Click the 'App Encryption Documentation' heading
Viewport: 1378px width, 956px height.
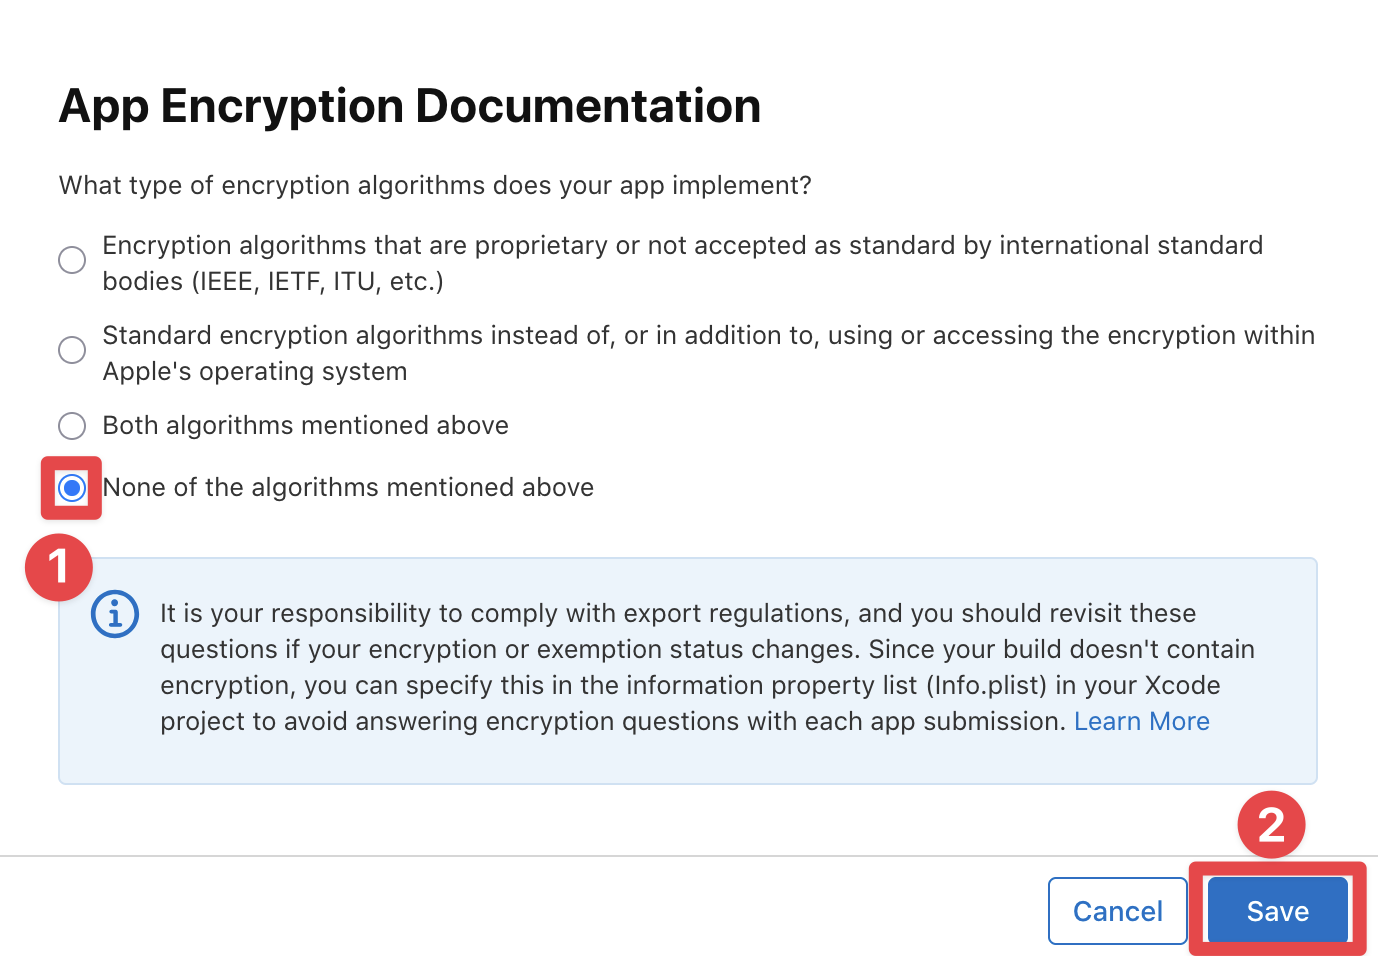pos(410,105)
